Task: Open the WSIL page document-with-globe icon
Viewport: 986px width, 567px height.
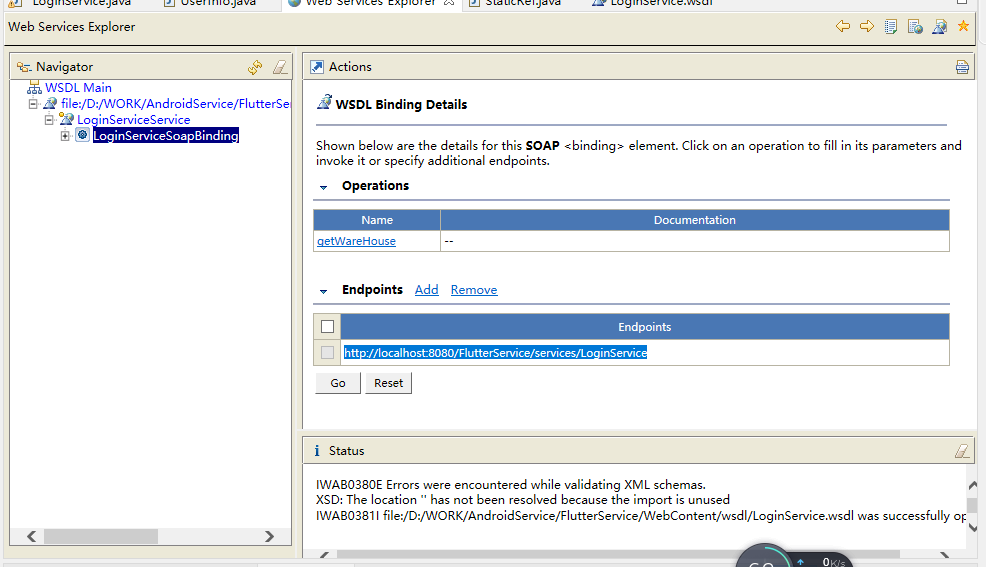Action: [x=915, y=26]
